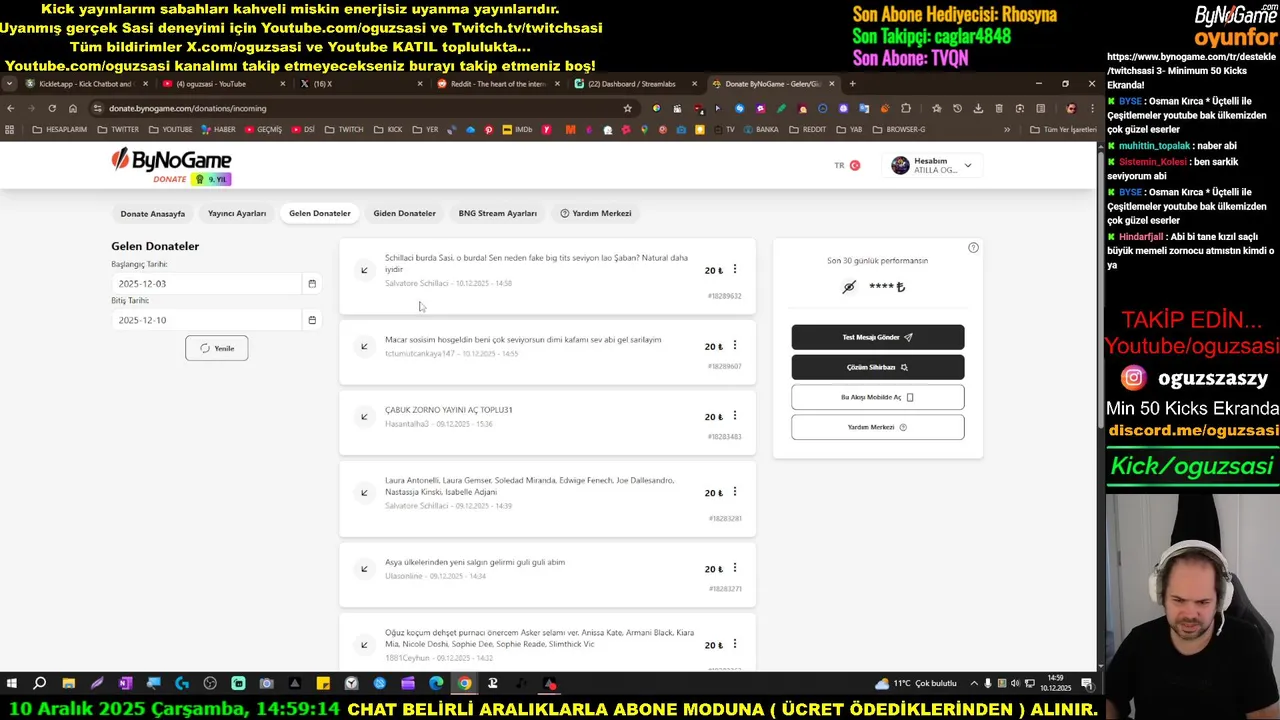Open the Yayıncı Ayarları tab
The image size is (1280, 720).
pos(237,213)
